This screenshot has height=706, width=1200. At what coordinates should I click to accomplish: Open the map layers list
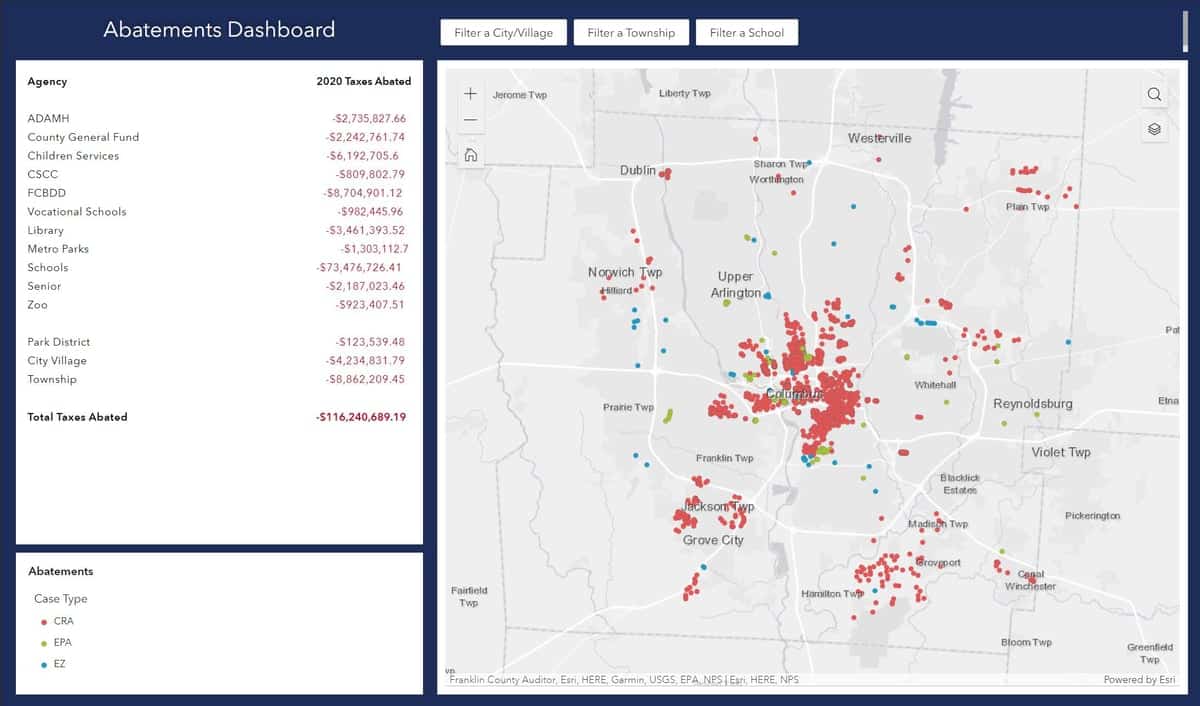point(1154,129)
